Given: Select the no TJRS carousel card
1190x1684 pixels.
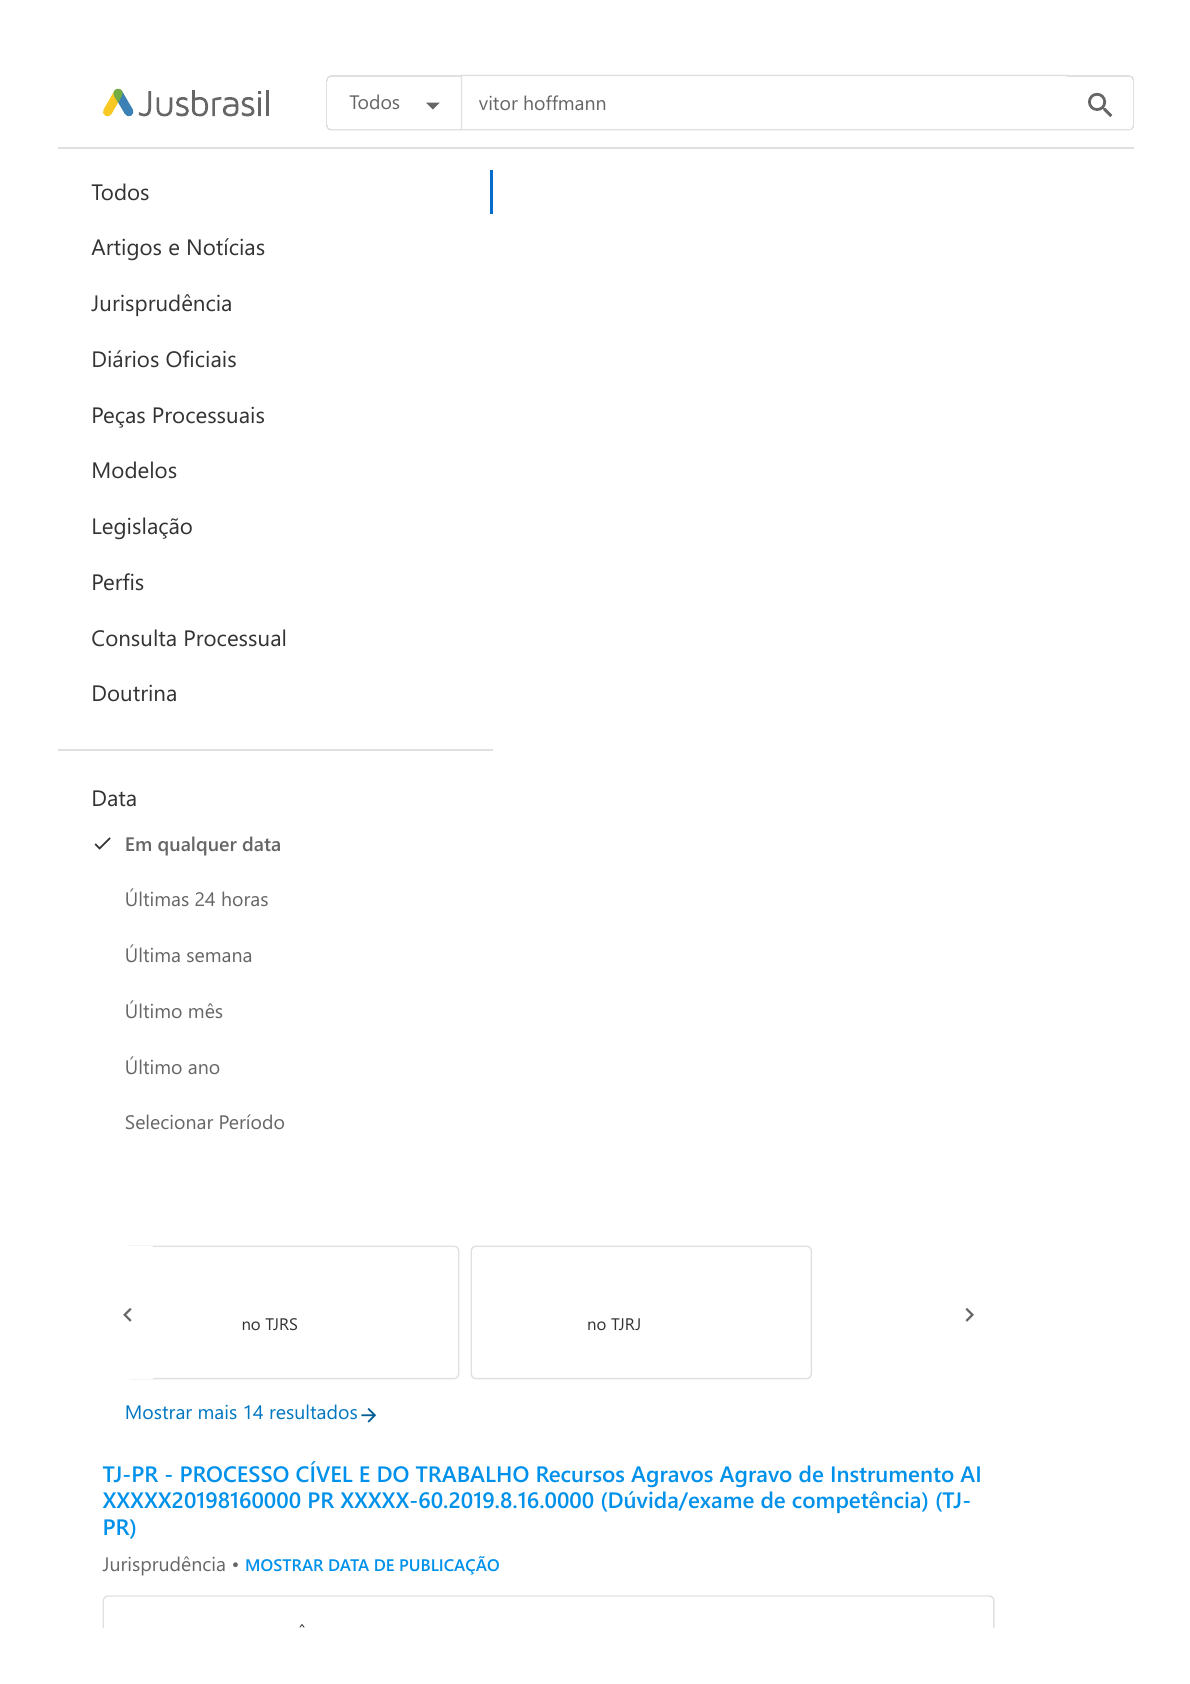Looking at the screenshot, I should [300, 1313].
